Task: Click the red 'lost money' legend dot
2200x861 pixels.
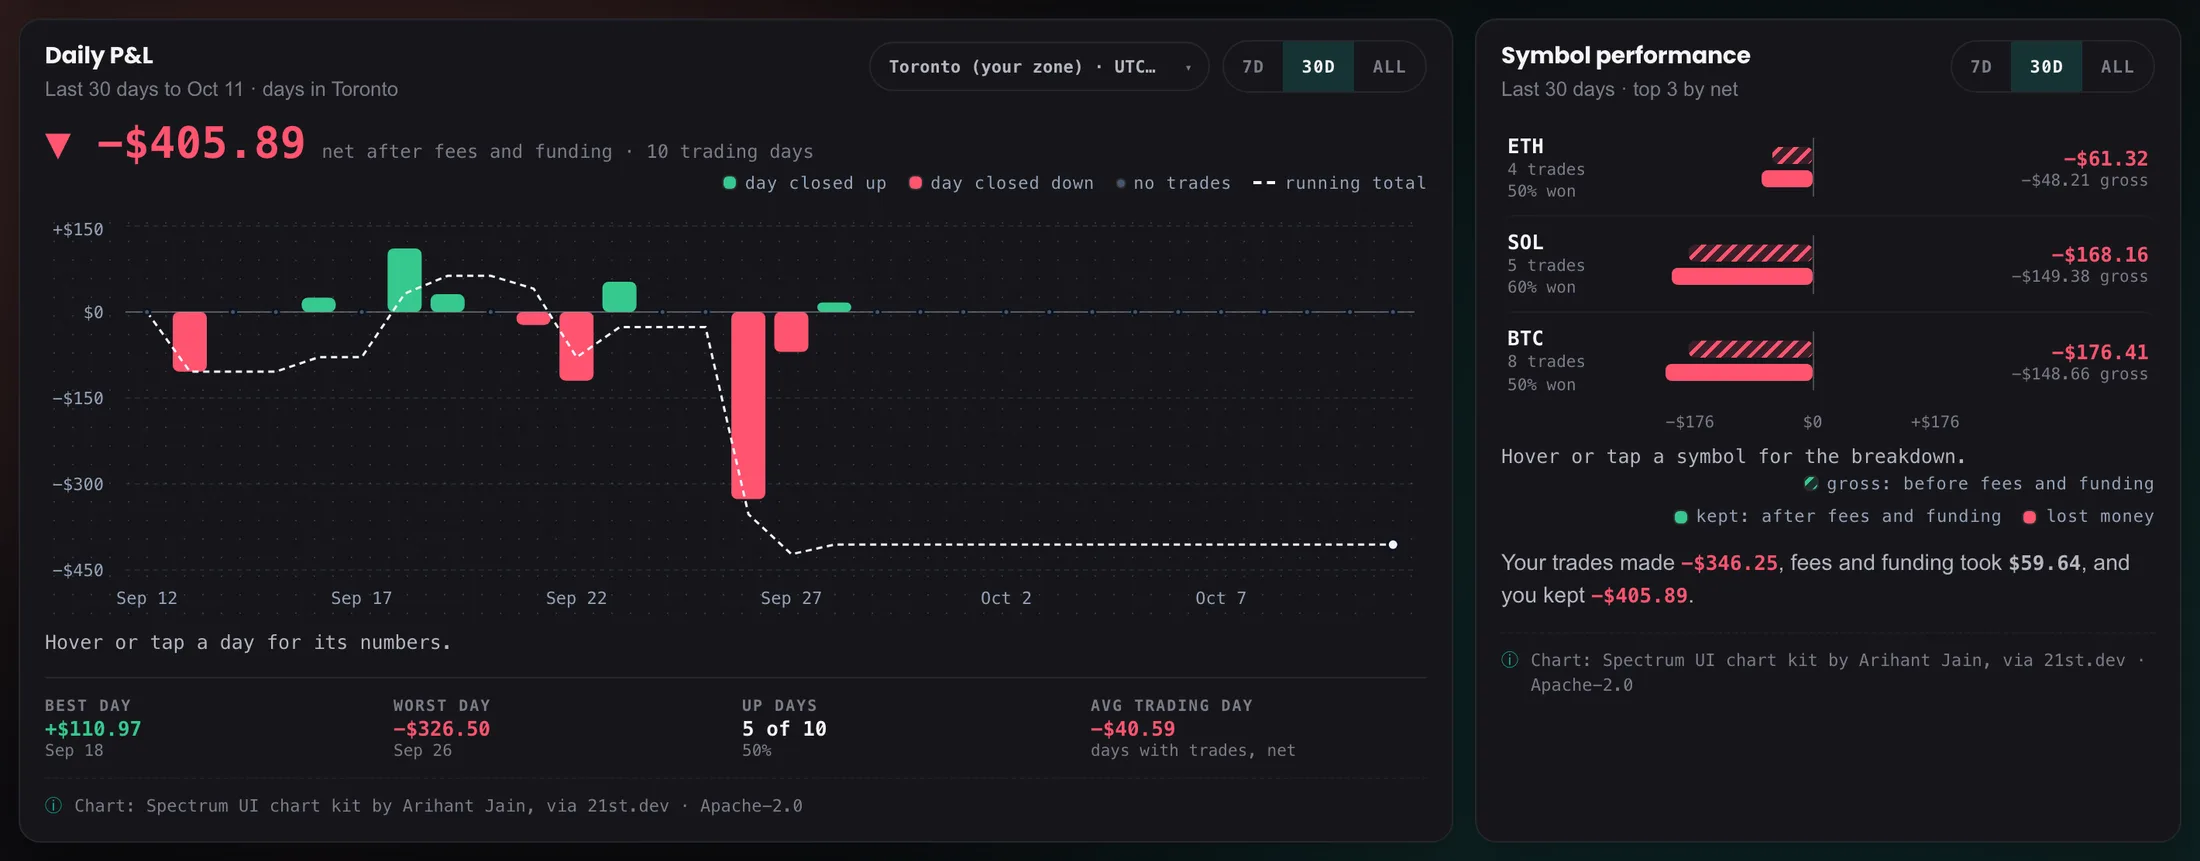Action: 2030,517
